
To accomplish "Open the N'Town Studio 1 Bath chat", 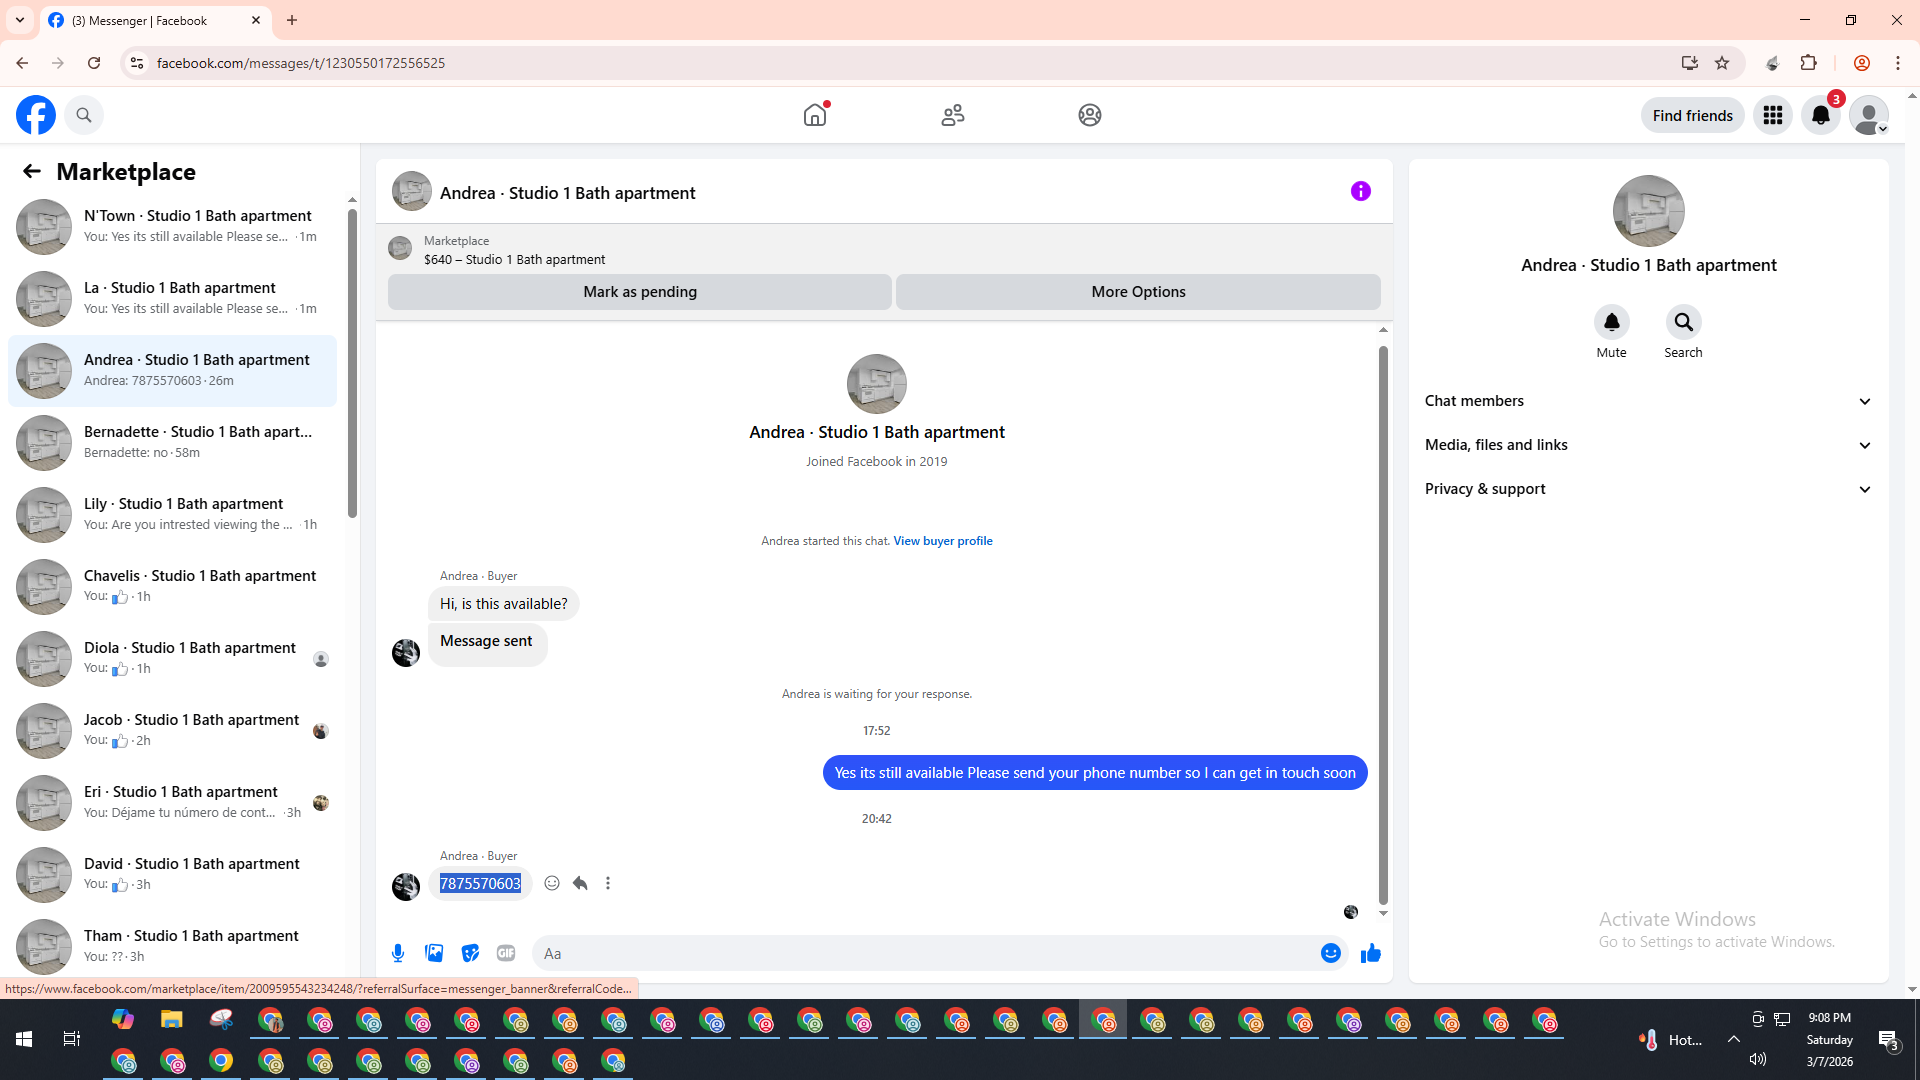I will [172, 226].
